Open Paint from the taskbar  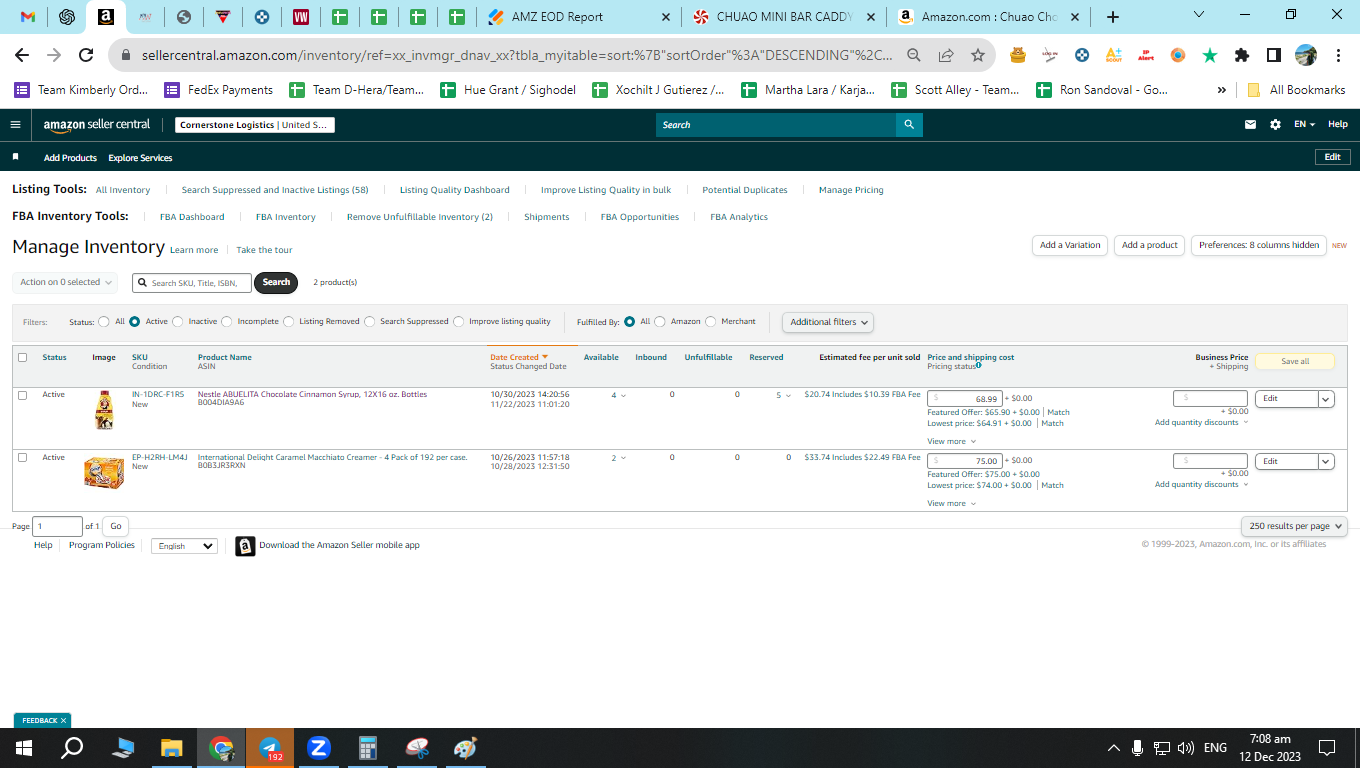[x=466, y=747]
